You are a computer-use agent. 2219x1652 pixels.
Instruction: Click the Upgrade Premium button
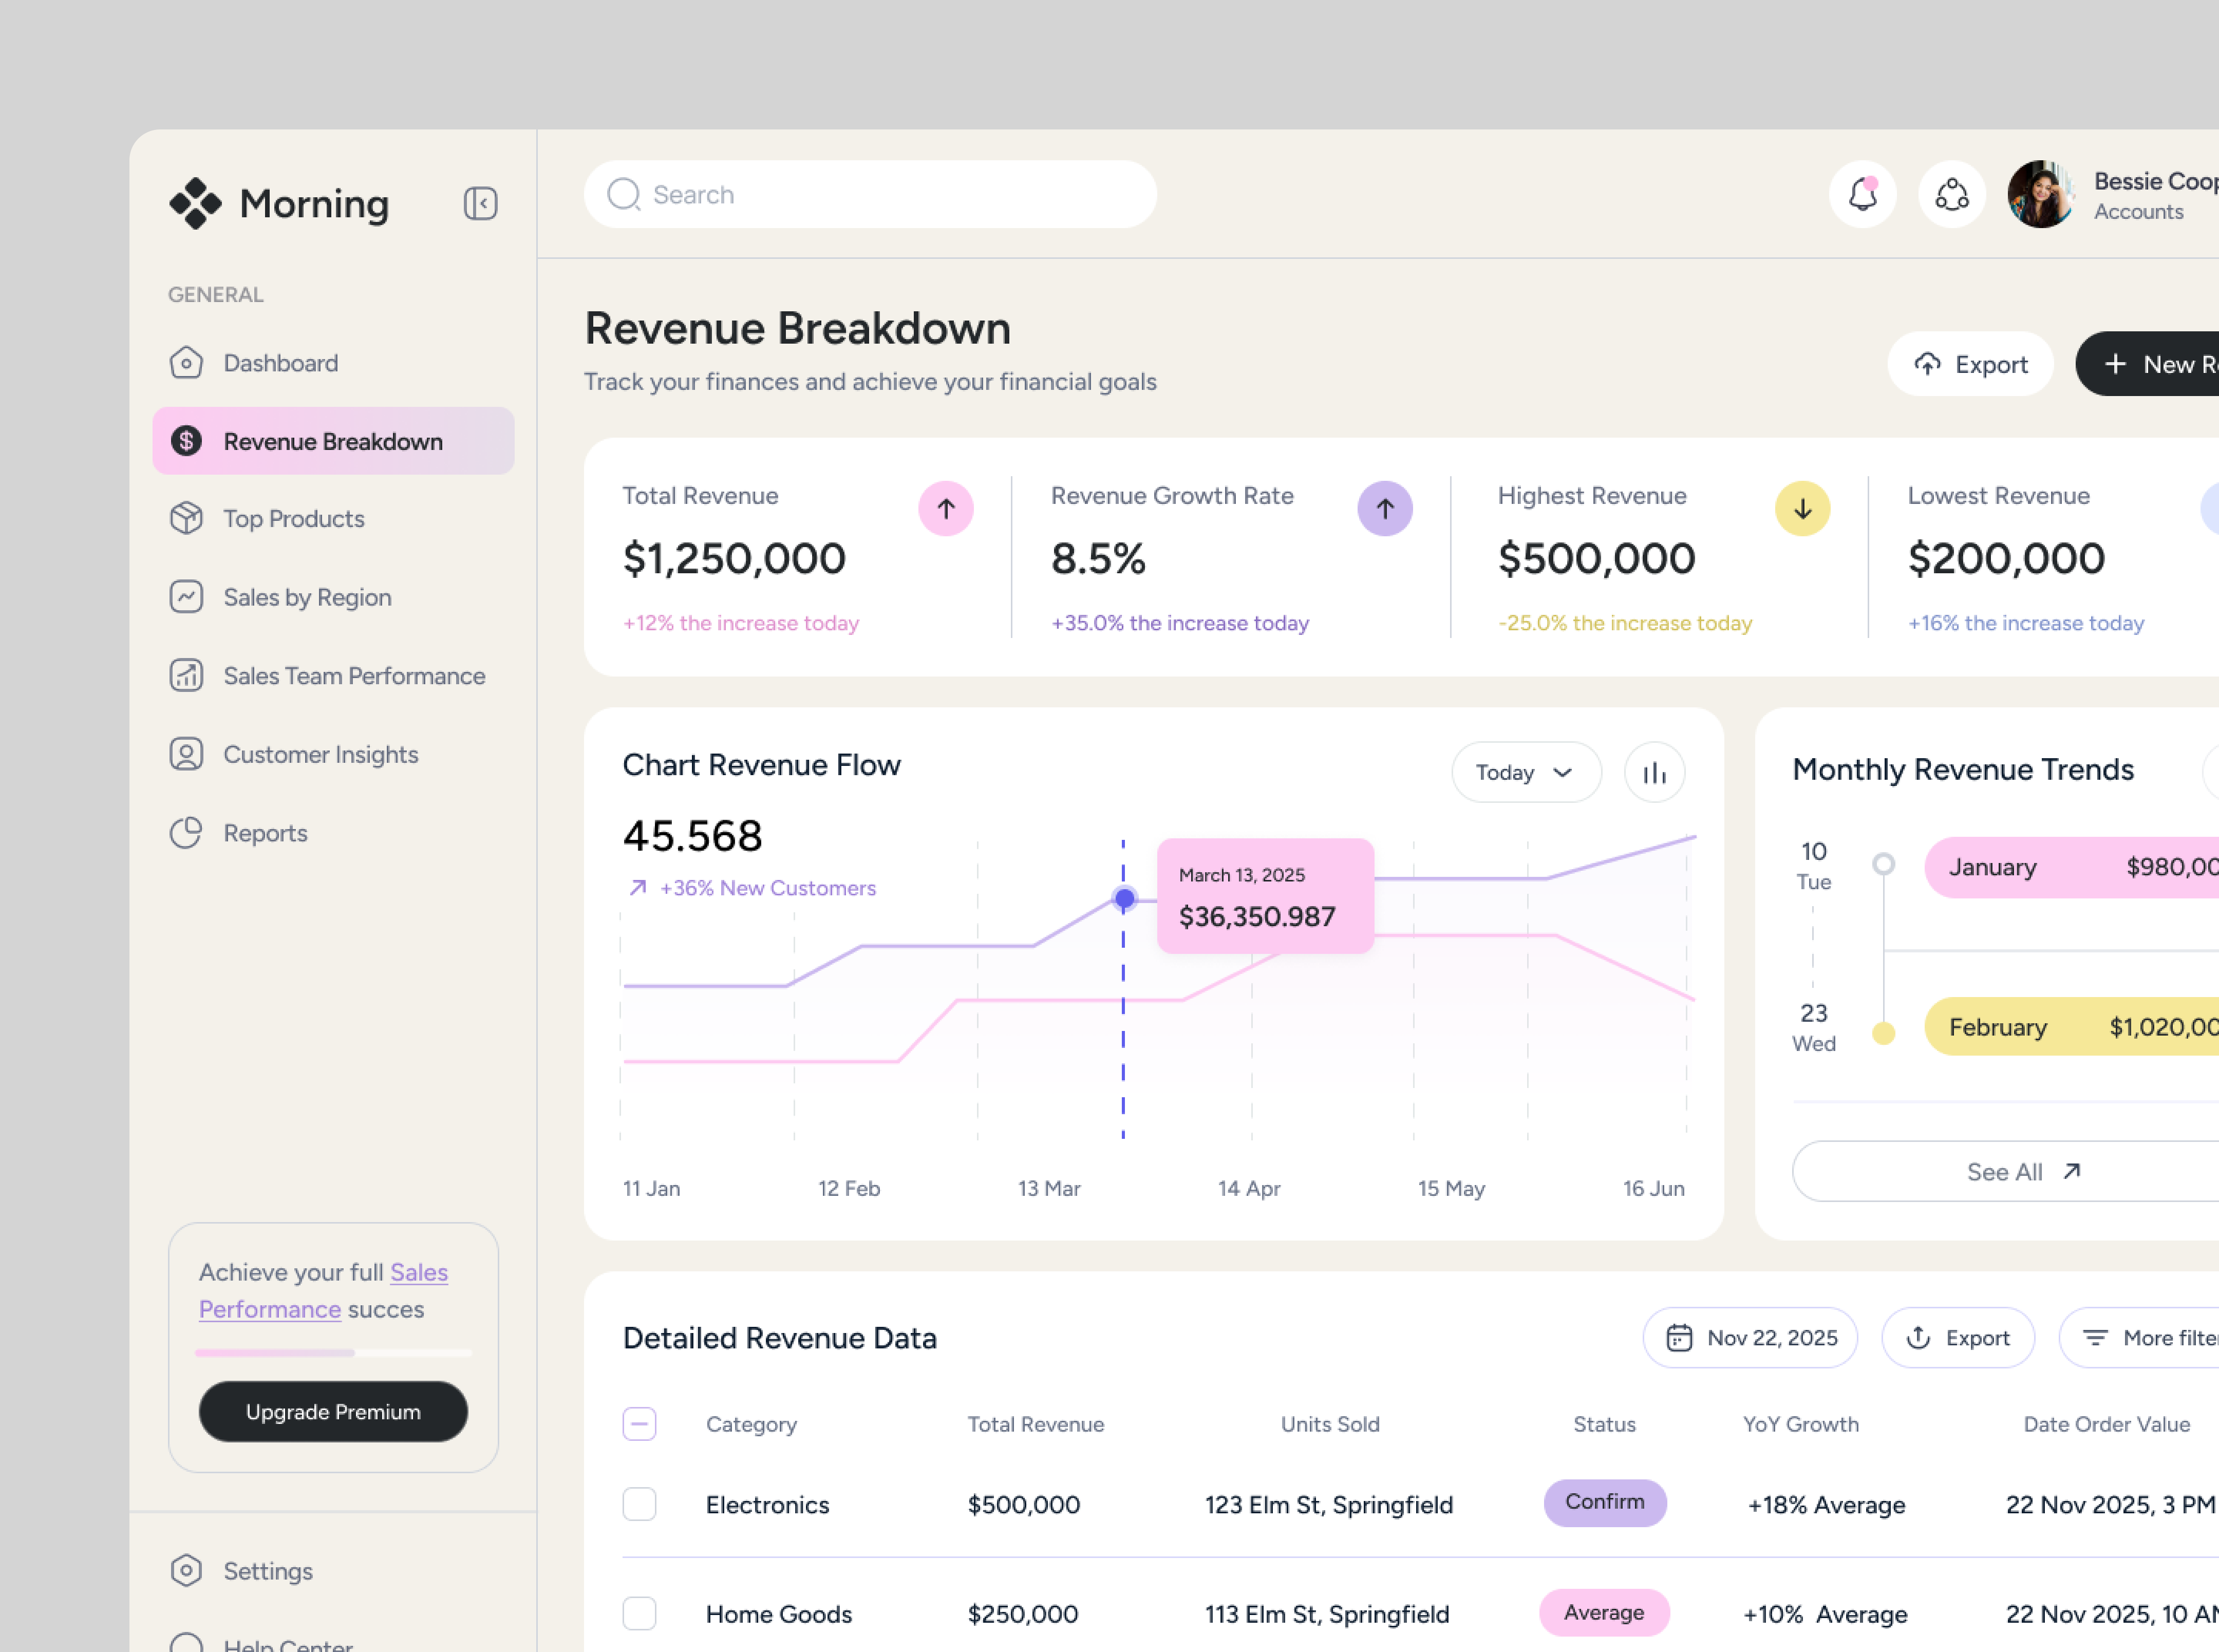coord(333,1411)
